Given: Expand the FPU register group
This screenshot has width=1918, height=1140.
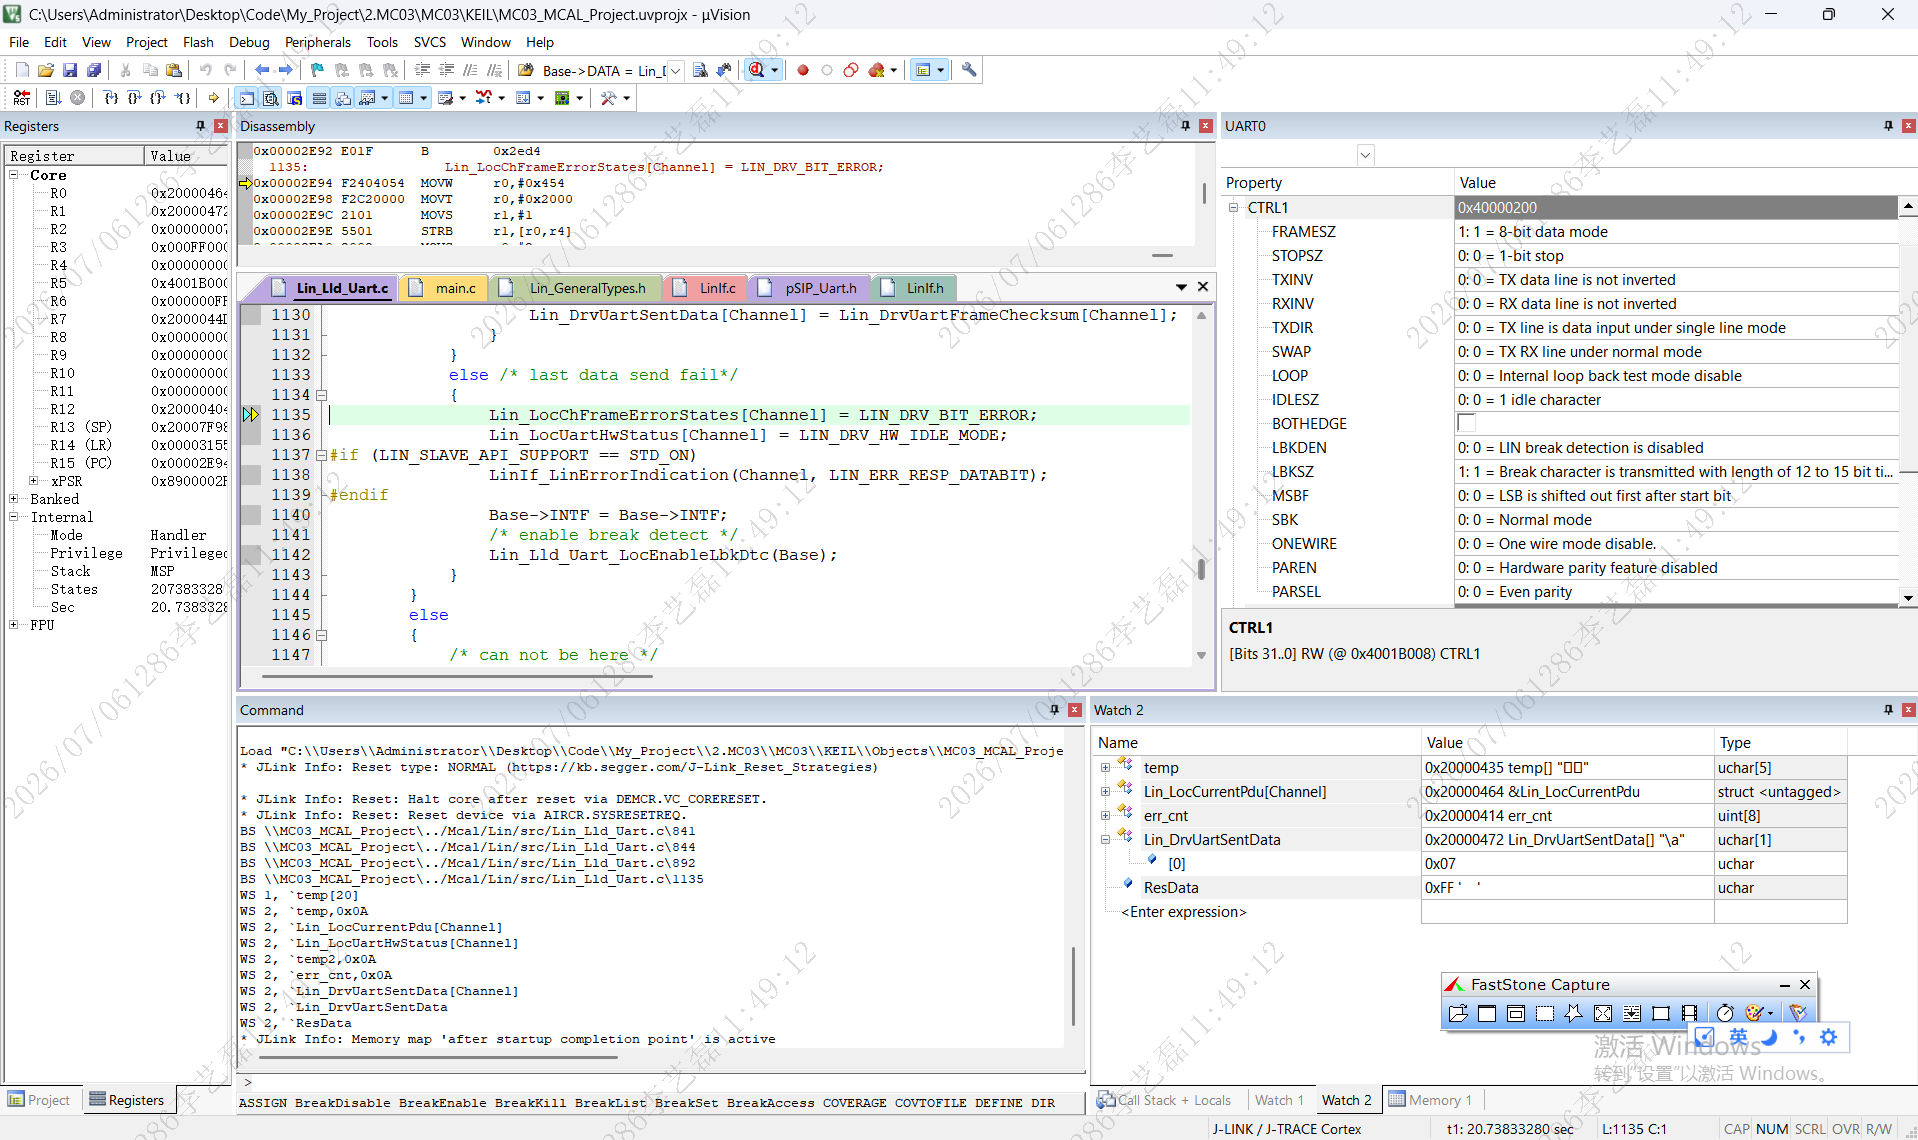Looking at the screenshot, I should [14, 625].
